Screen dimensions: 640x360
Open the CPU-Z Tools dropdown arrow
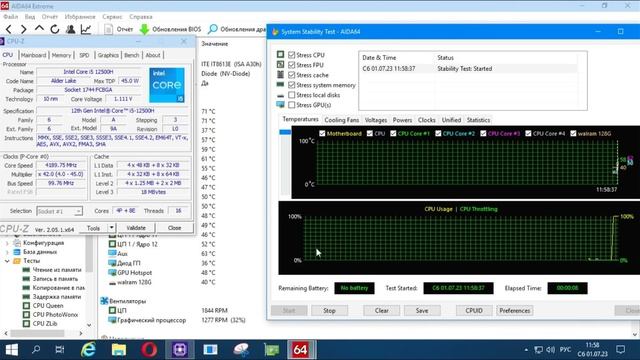point(111,227)
